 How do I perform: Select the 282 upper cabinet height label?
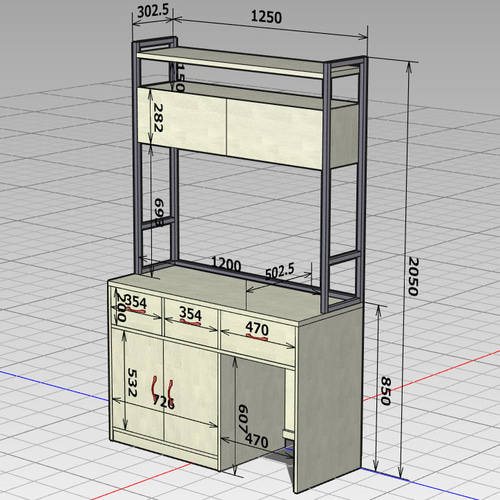(158, 118)
